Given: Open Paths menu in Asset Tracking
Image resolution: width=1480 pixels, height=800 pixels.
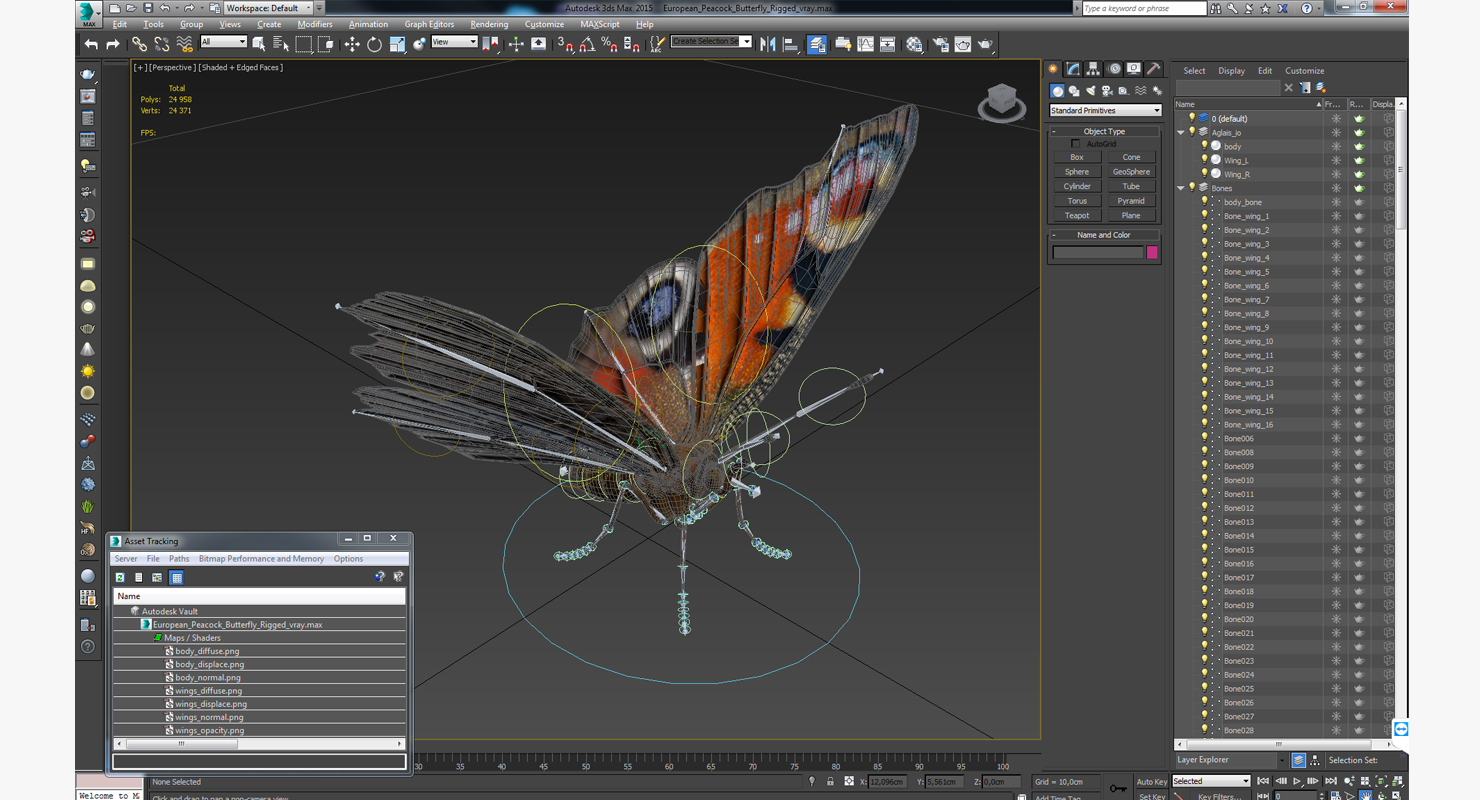Looking at the screenshot, I should pos(179,559).
